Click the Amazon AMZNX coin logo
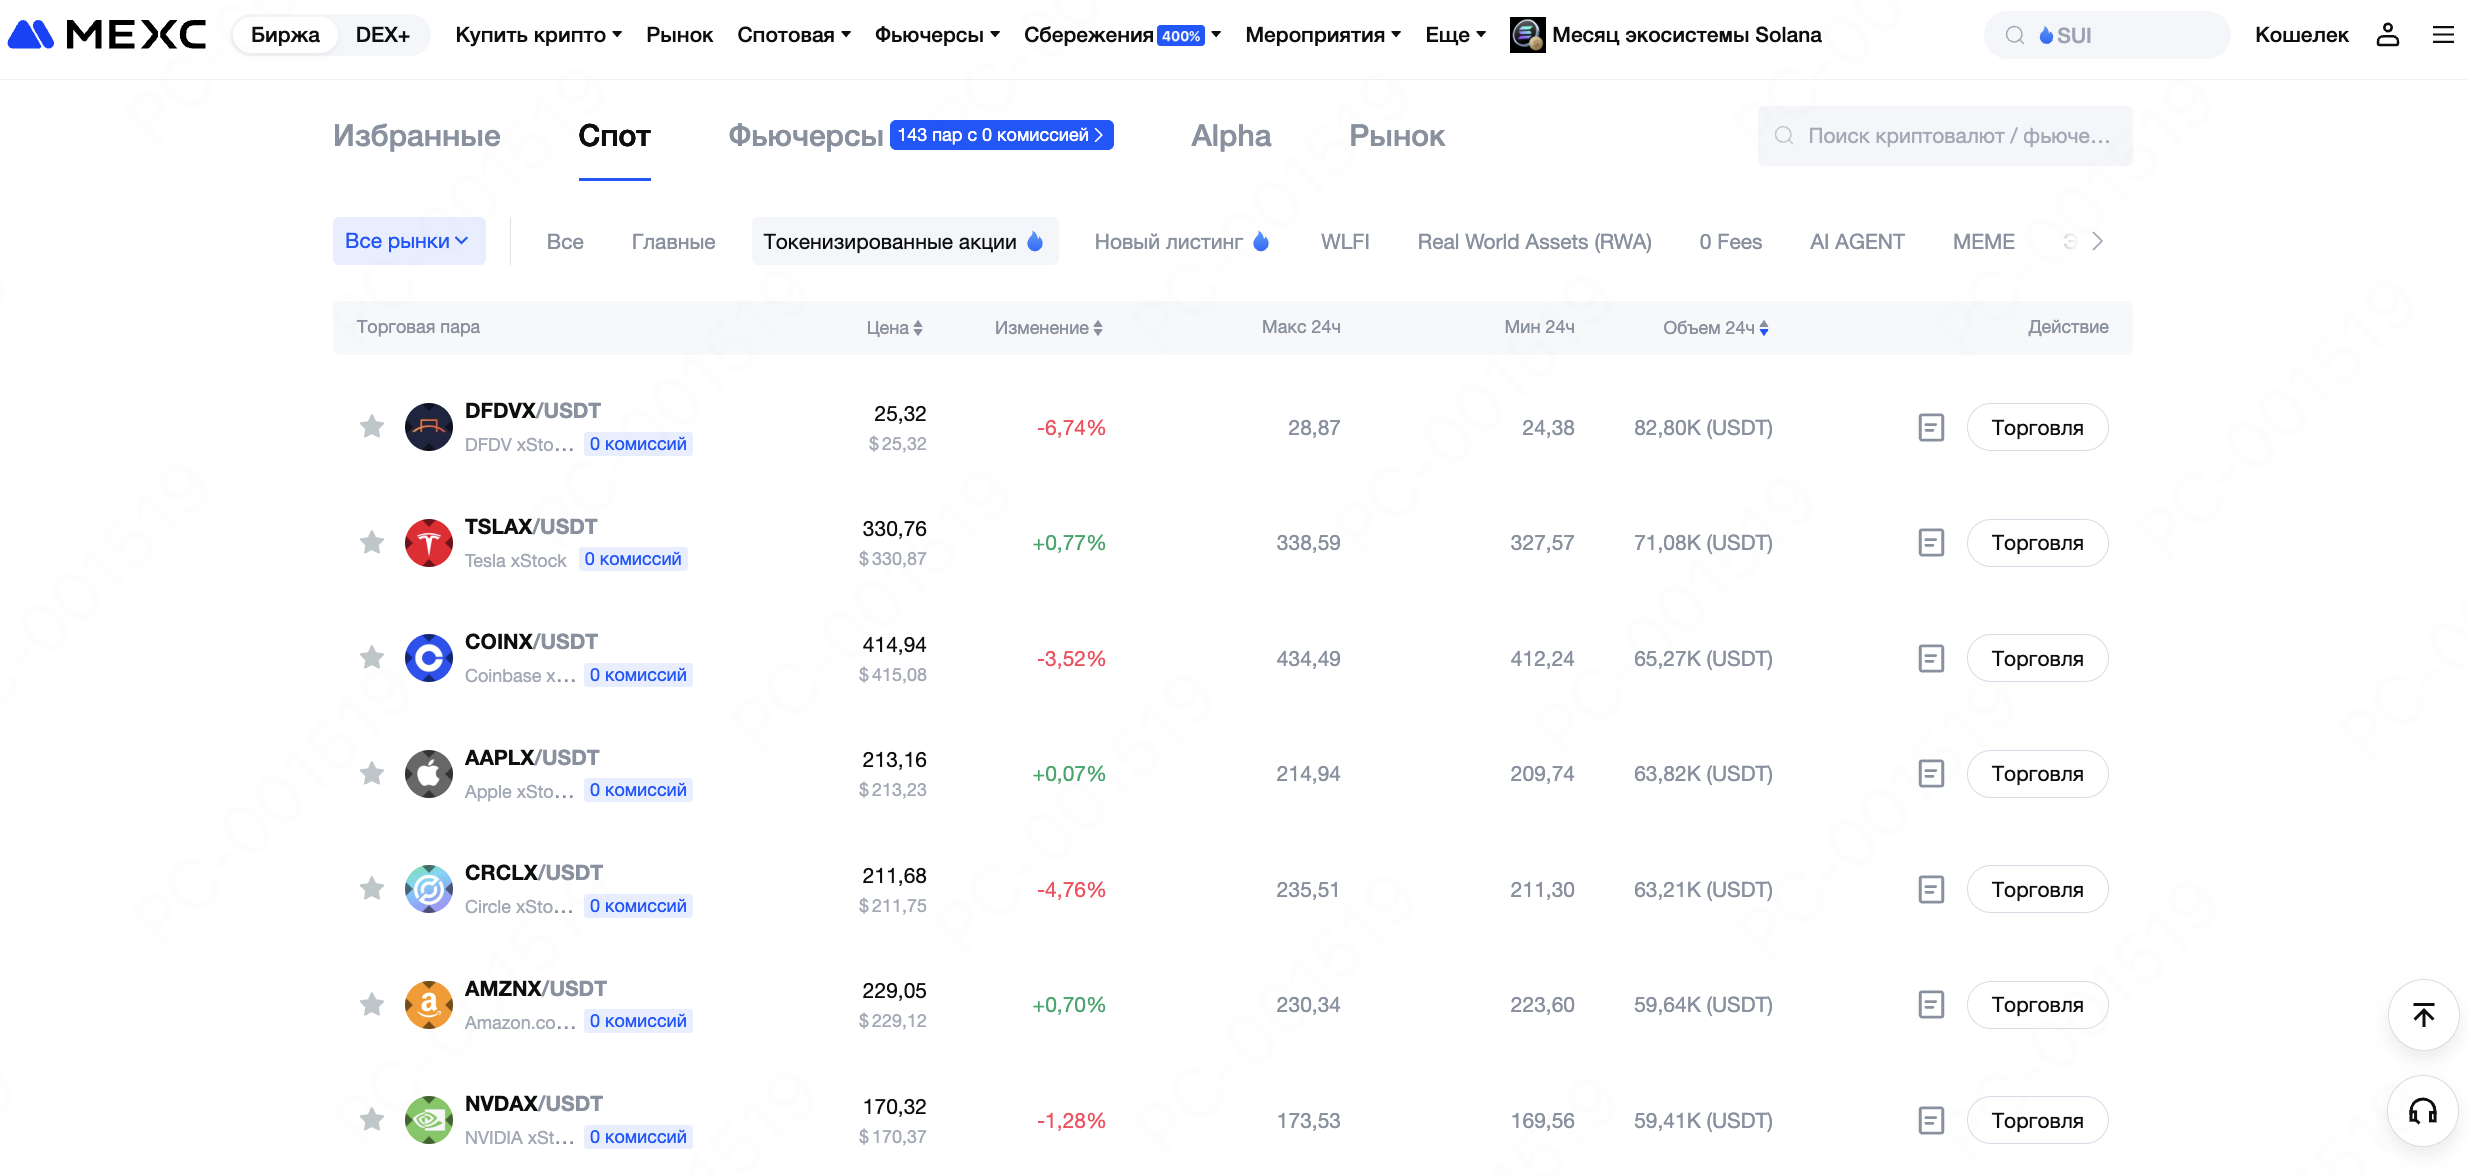 429,1005
